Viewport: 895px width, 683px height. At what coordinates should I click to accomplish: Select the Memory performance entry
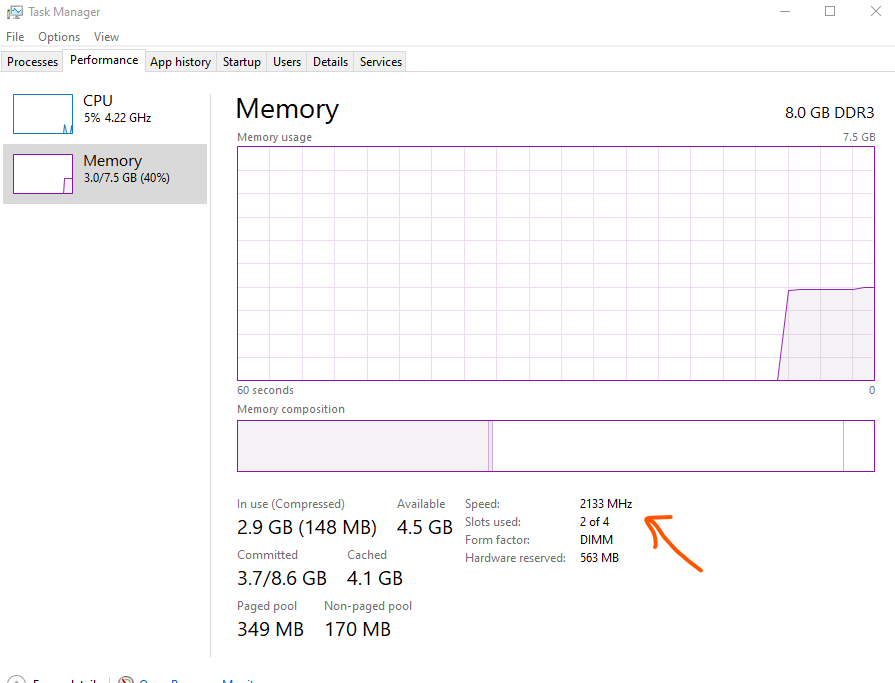pos(105,173)
